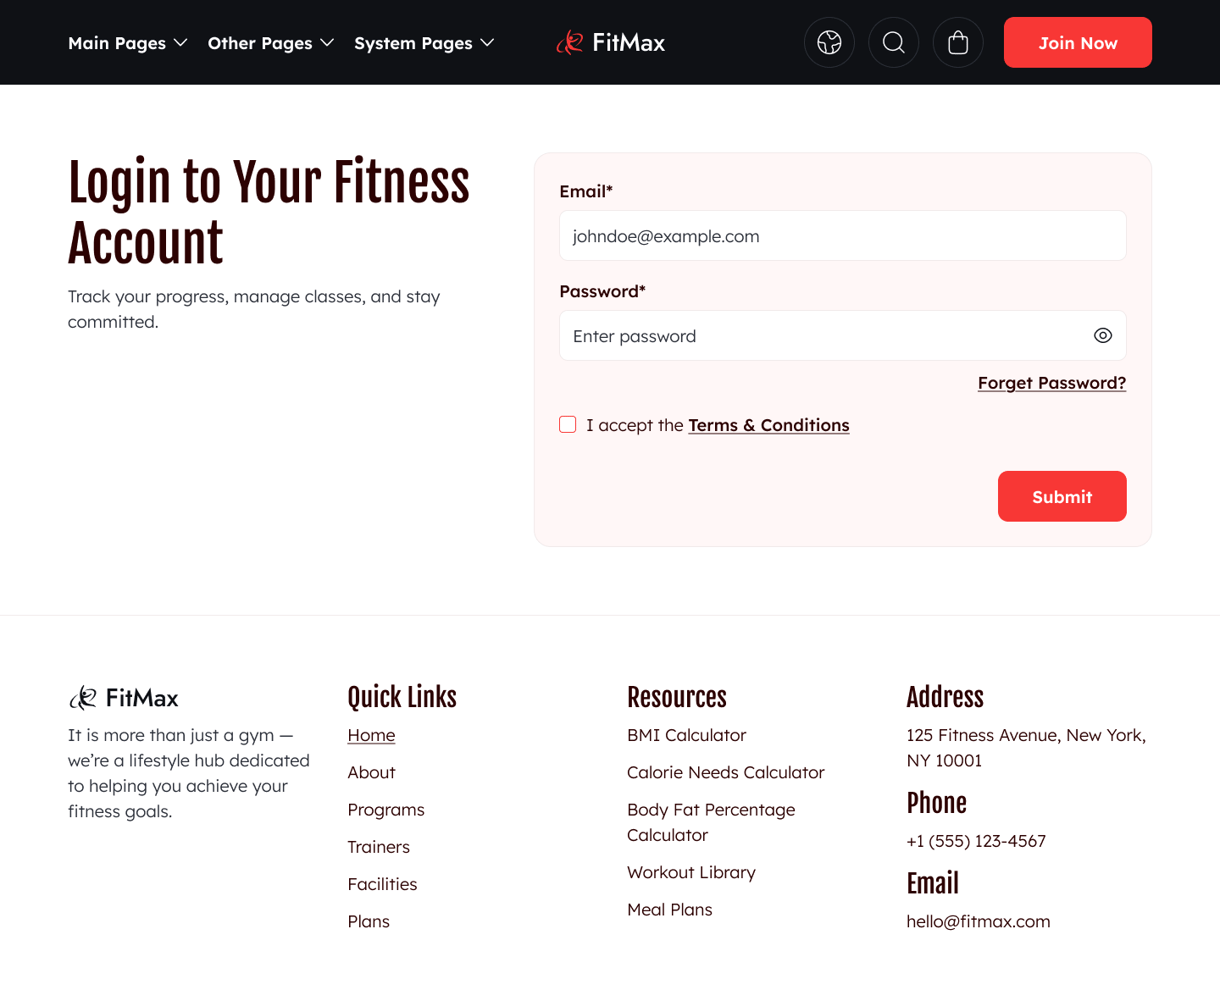Check the Terms & Conditions acceptance checkbox
Viewport: 1220px width, 1001px height.
(567, 424)
